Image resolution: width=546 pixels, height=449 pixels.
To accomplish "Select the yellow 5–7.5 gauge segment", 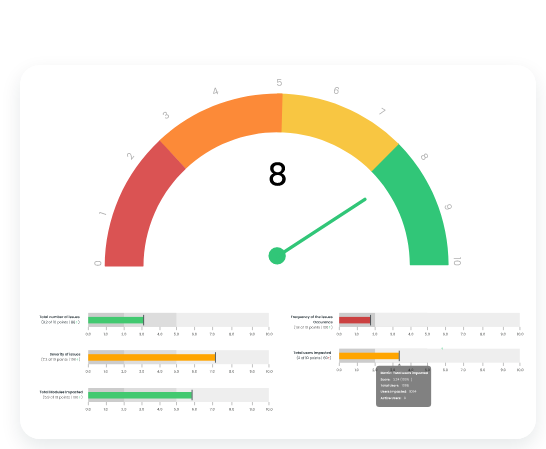I will (340, 127).
